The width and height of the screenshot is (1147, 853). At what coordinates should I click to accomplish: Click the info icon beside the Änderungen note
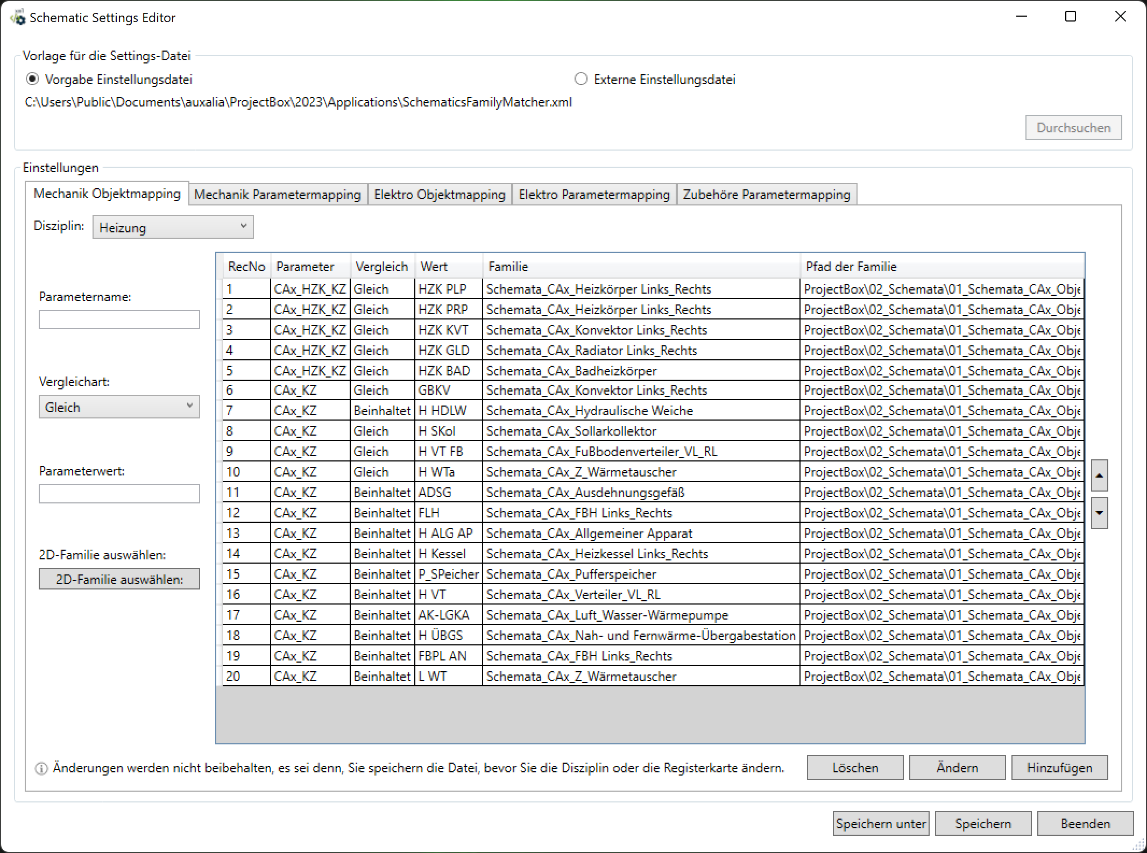point(41,769)
